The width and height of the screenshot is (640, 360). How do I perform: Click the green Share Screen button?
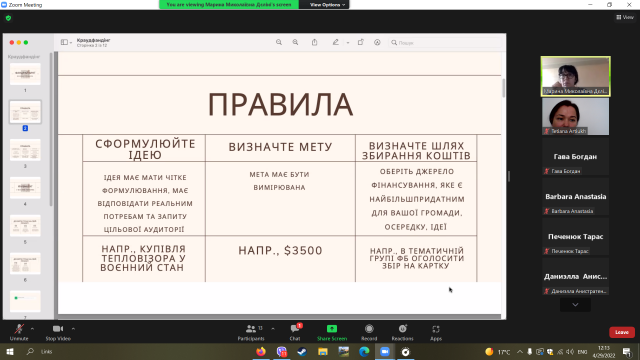[332, 332]
